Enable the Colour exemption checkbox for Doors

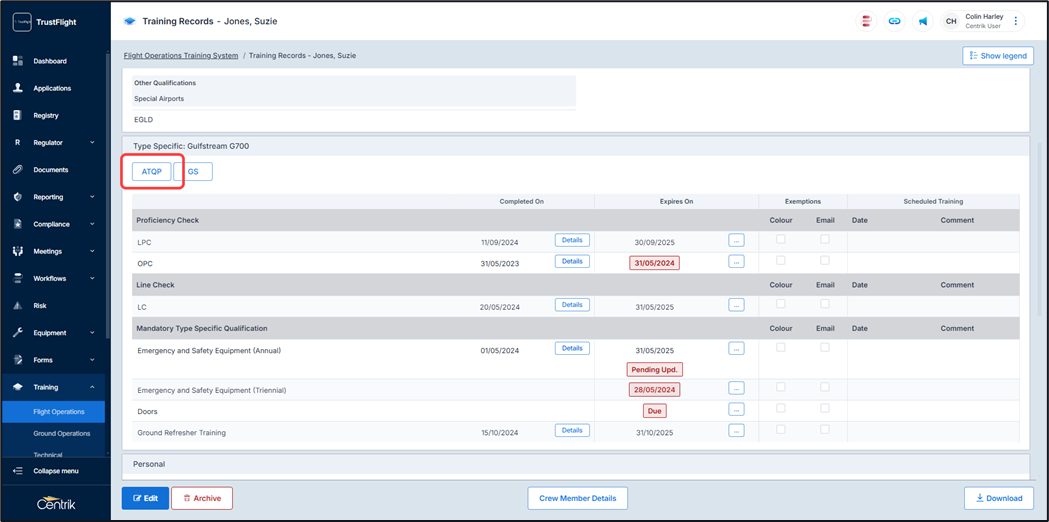click(x=781, y=409)
